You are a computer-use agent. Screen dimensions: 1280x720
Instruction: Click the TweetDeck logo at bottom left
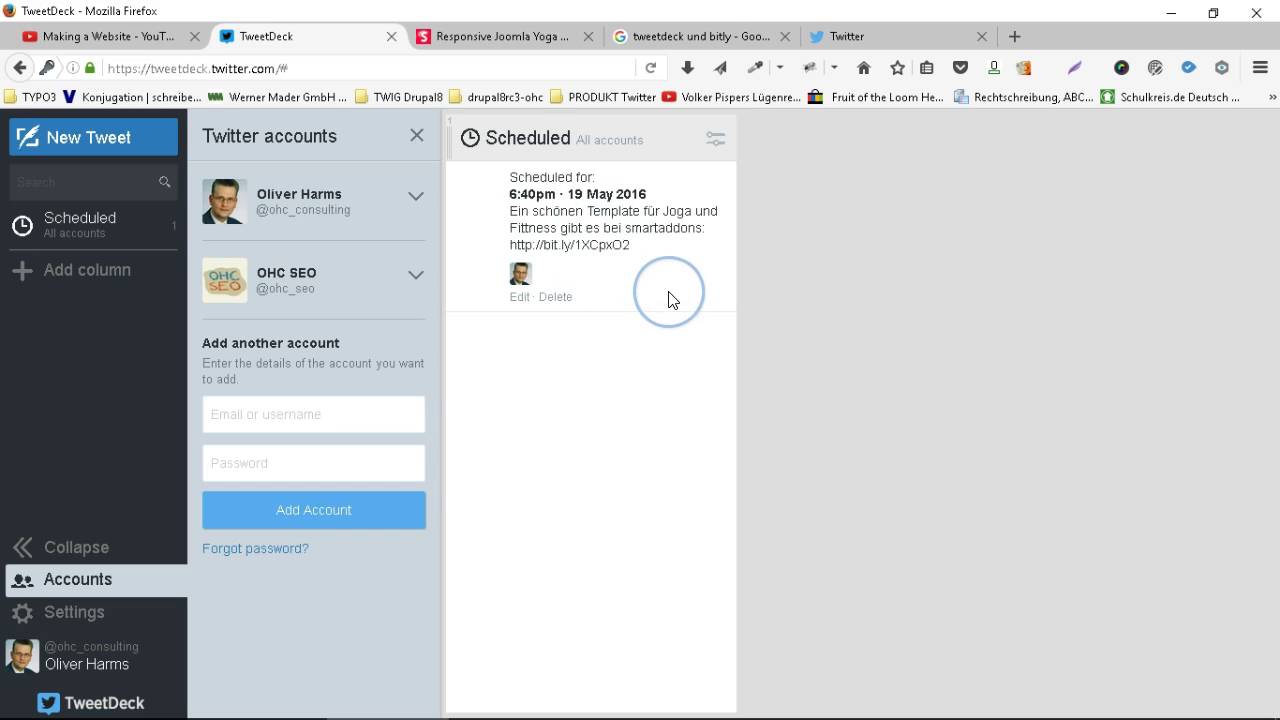coord(91,703)
